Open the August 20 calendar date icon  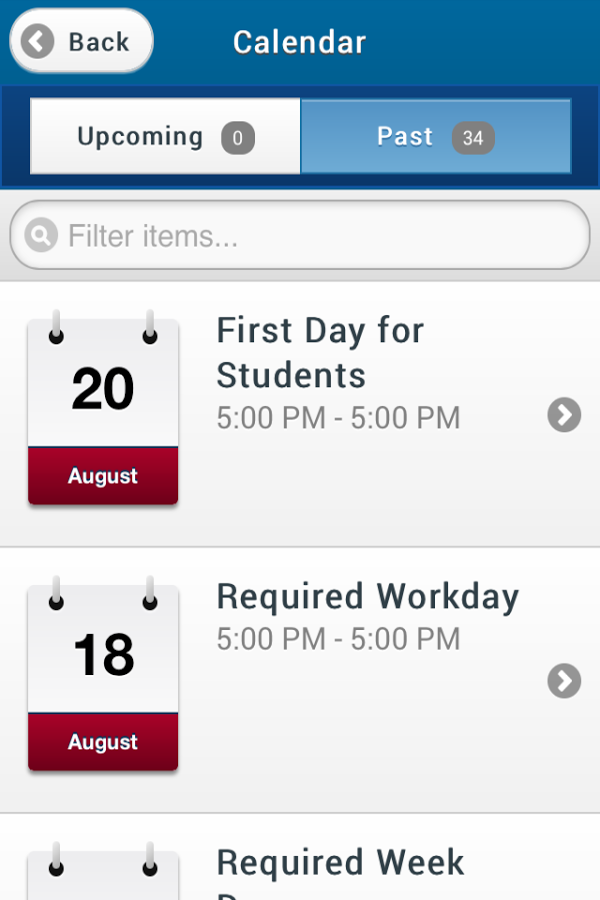point(103,408)
